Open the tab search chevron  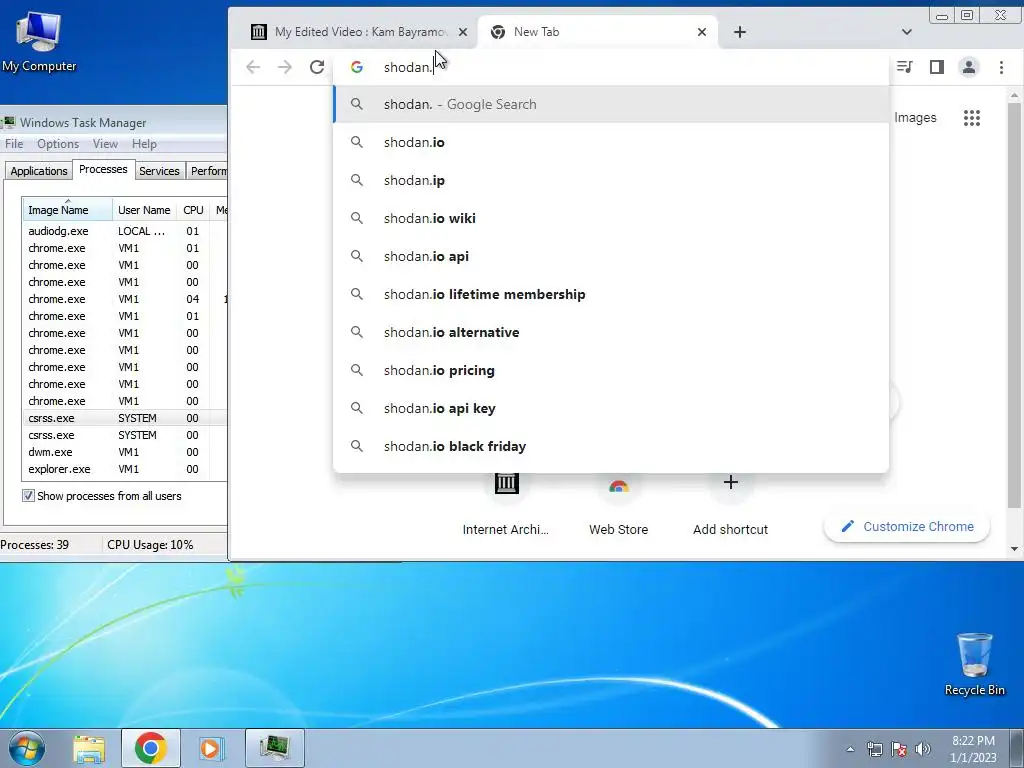(x=906, y=32)
